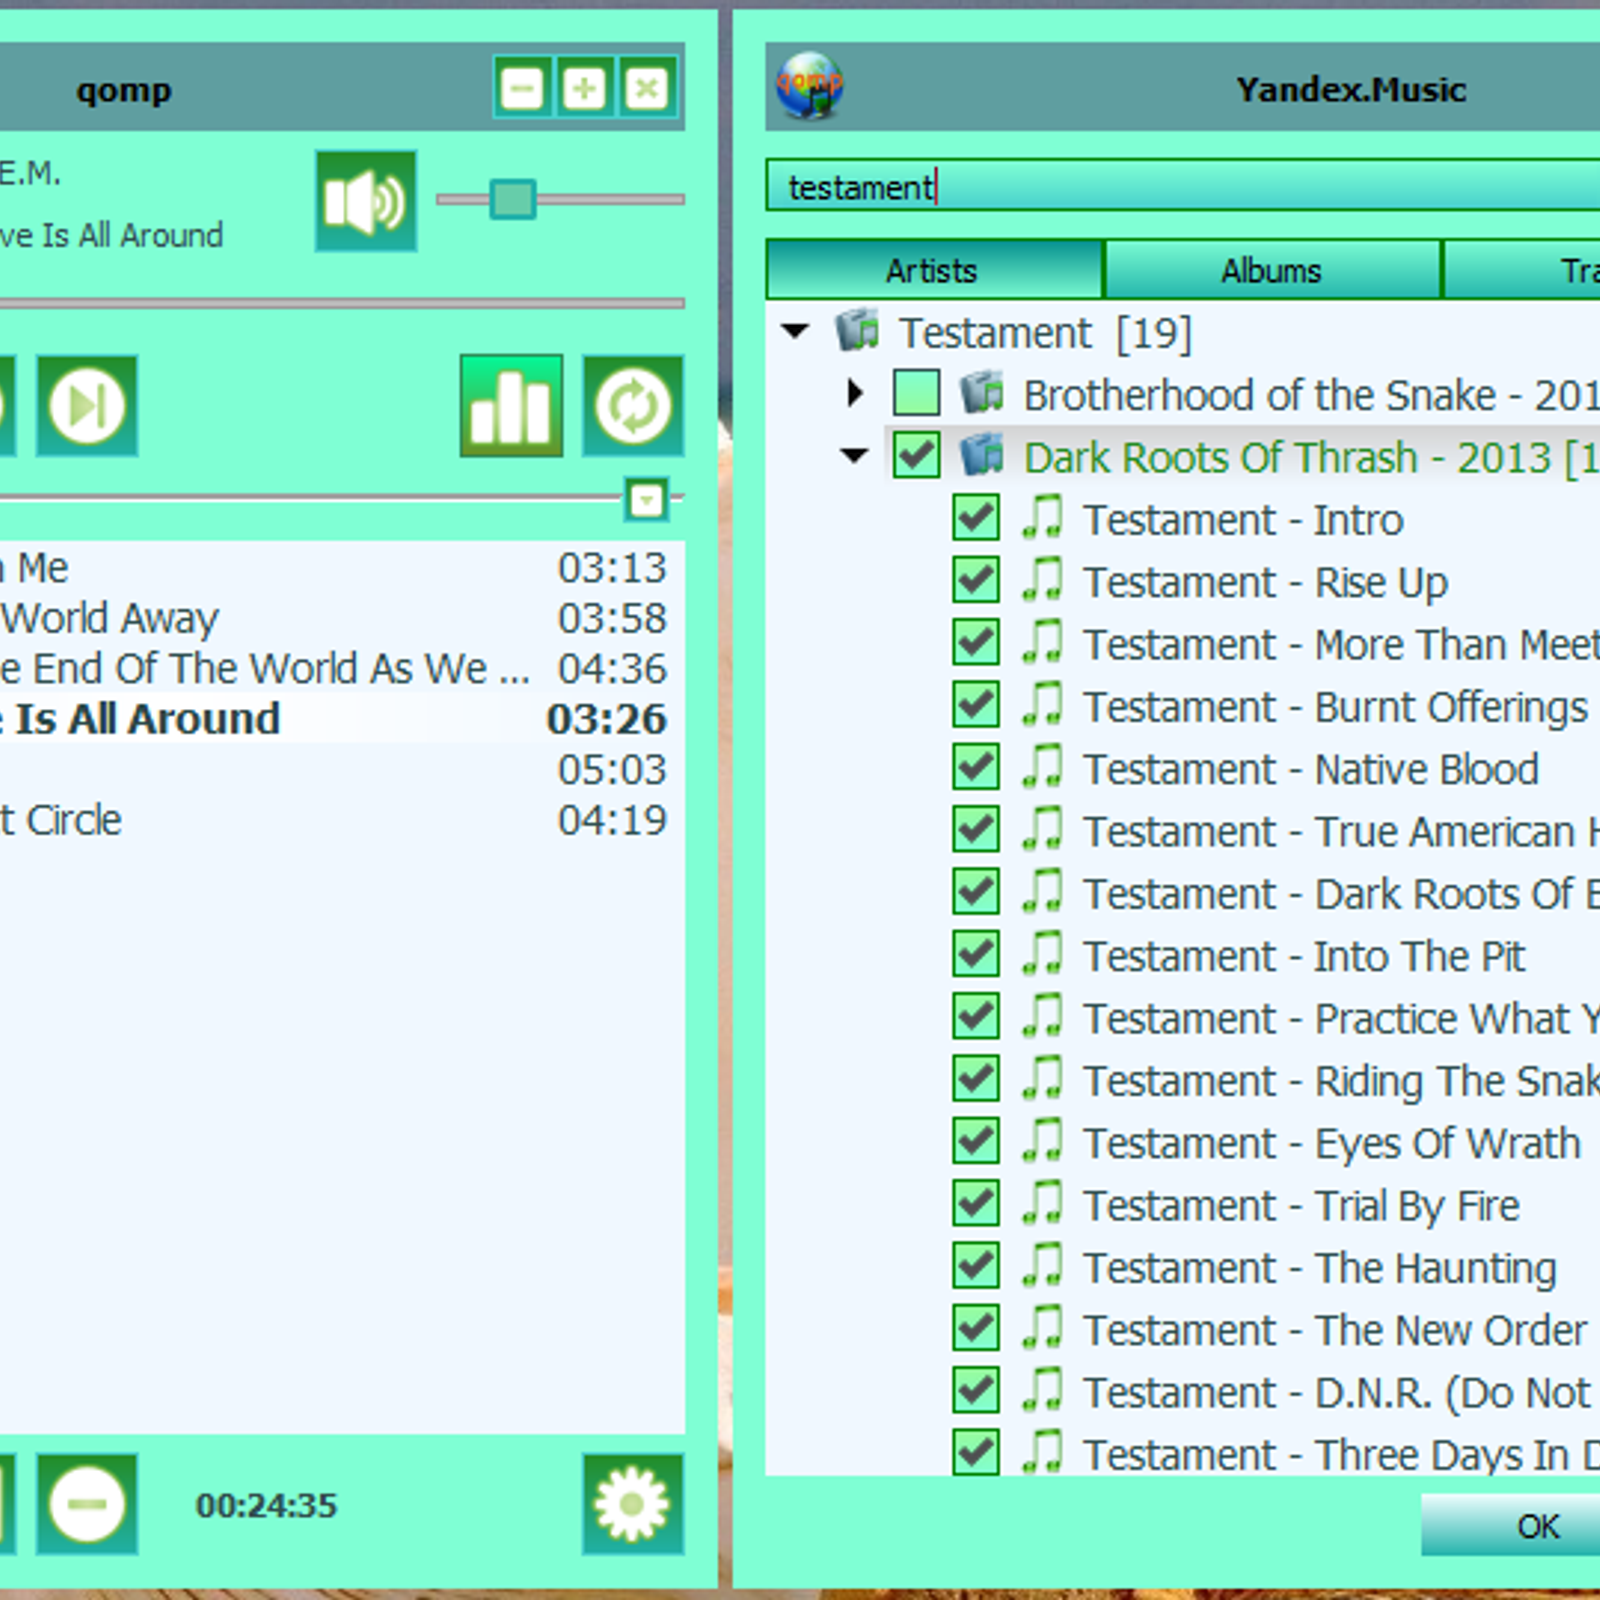
Task: Maximize the qomp player window
Action: point(584,89)
